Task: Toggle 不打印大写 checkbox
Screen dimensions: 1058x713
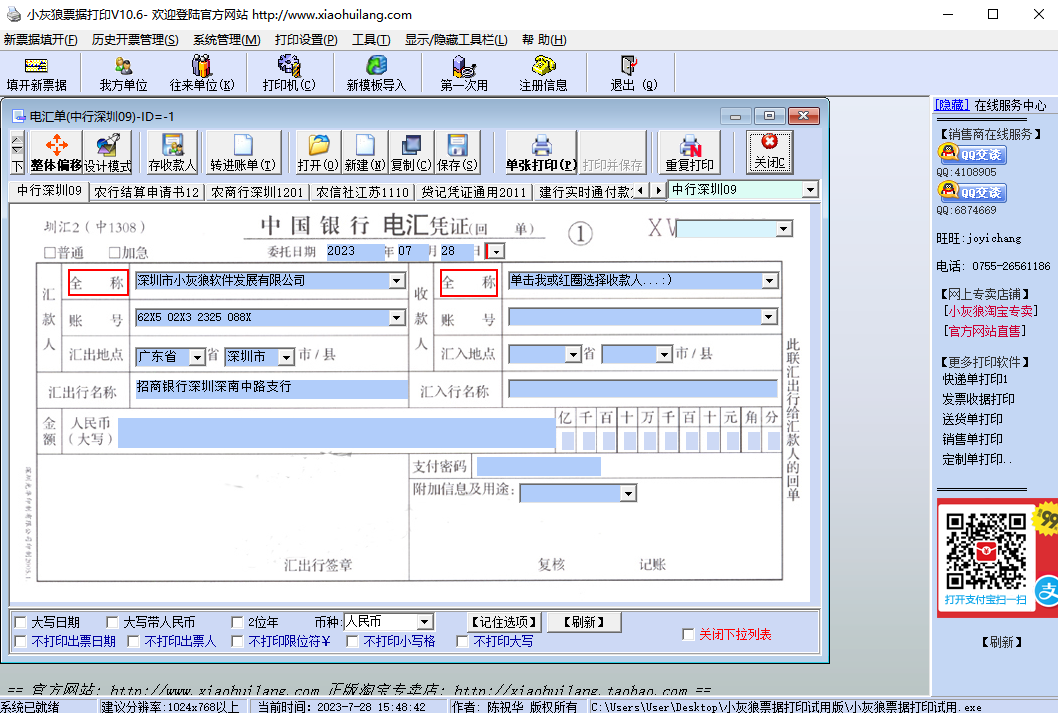Action: pyautogui.click(x=462, y=641)
